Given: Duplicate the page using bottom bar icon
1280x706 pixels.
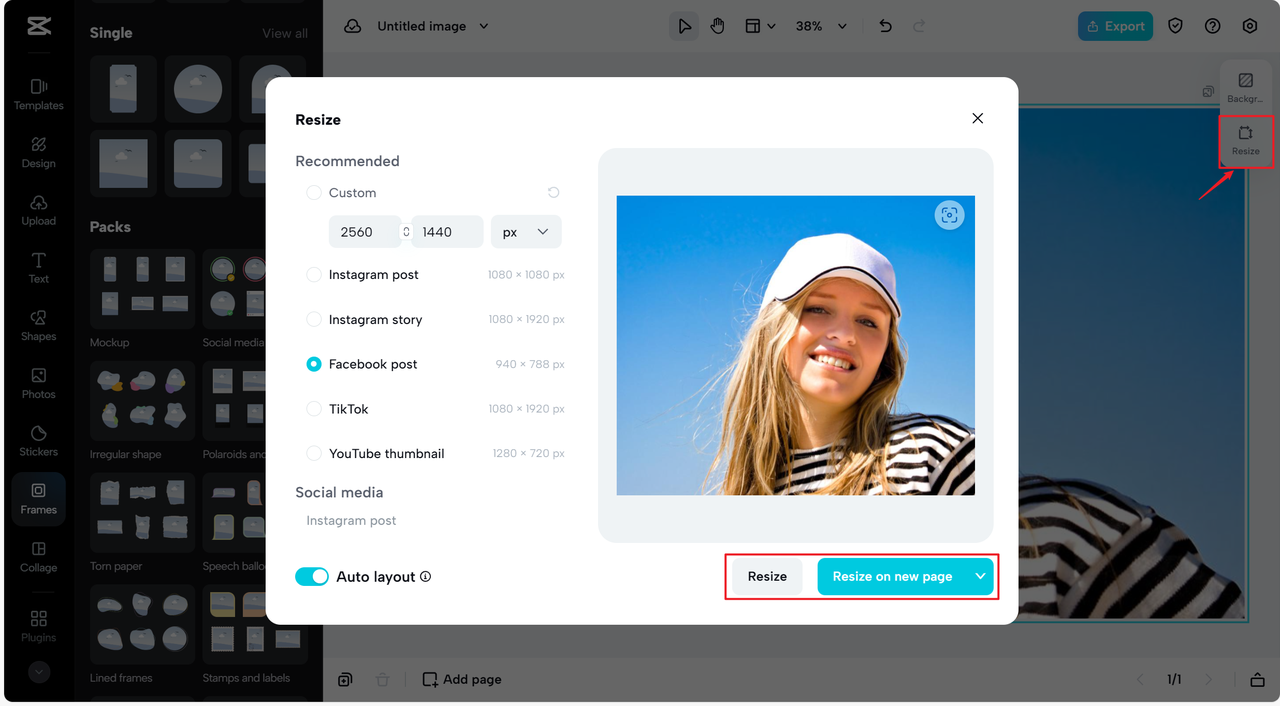Looking at the screenshot, I should [x=345, y=680].
